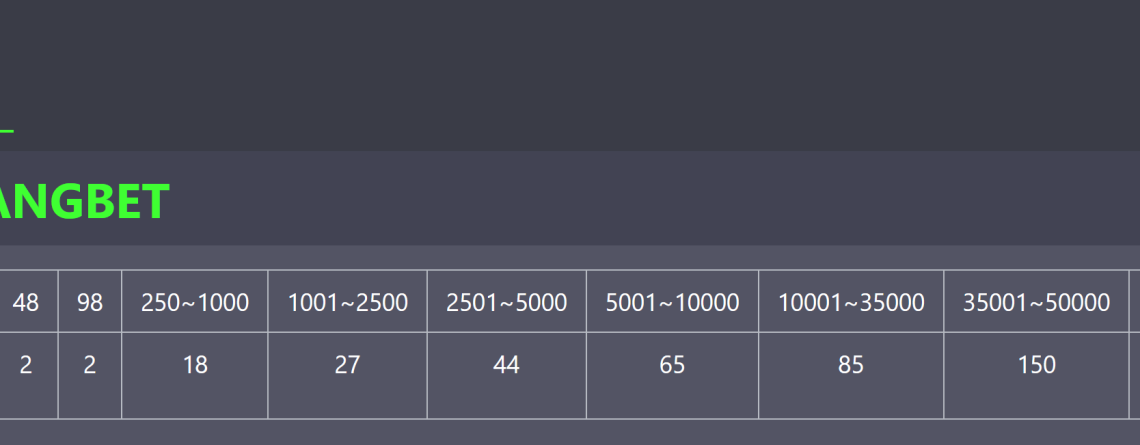Click the dark banner area above the heading
Image resolution: width=1140 pixels, height=445 pixels.
click(x=570, y=76)
